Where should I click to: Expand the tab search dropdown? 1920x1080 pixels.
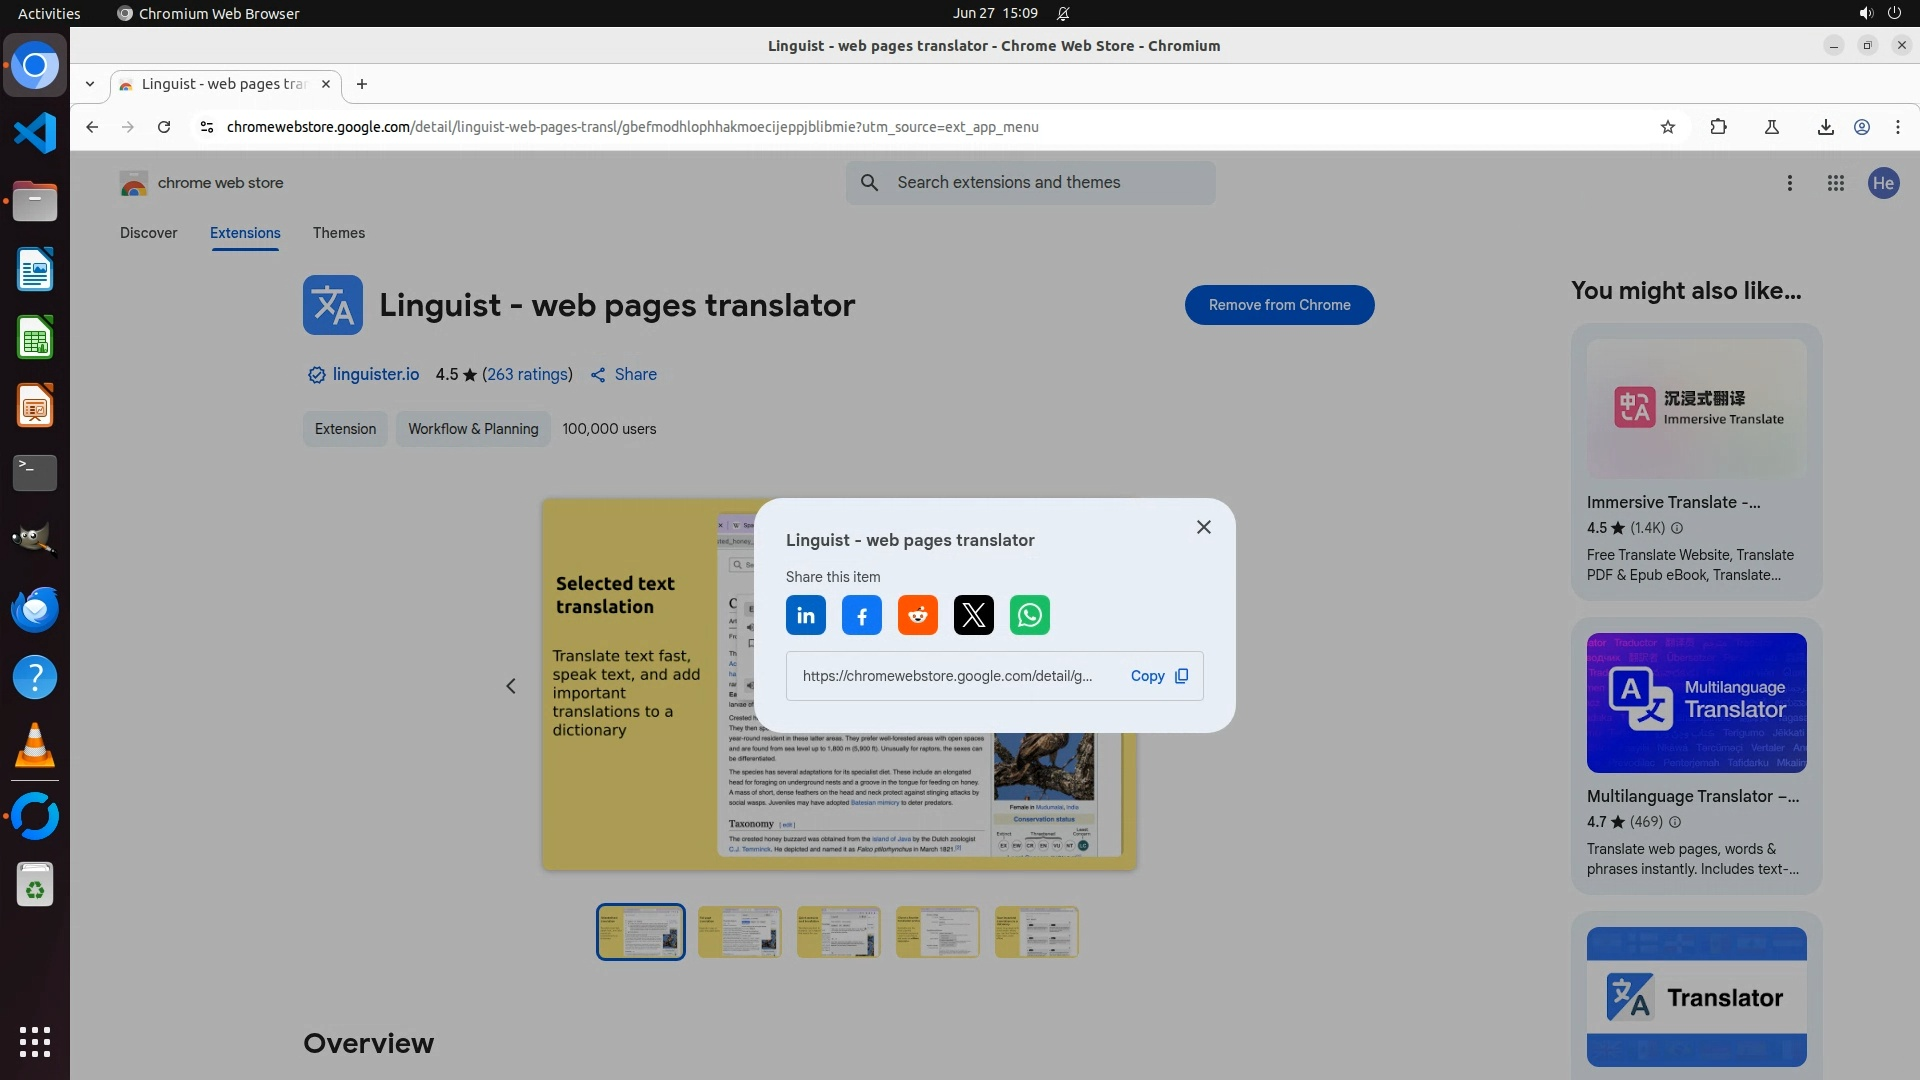click(90, 84)
